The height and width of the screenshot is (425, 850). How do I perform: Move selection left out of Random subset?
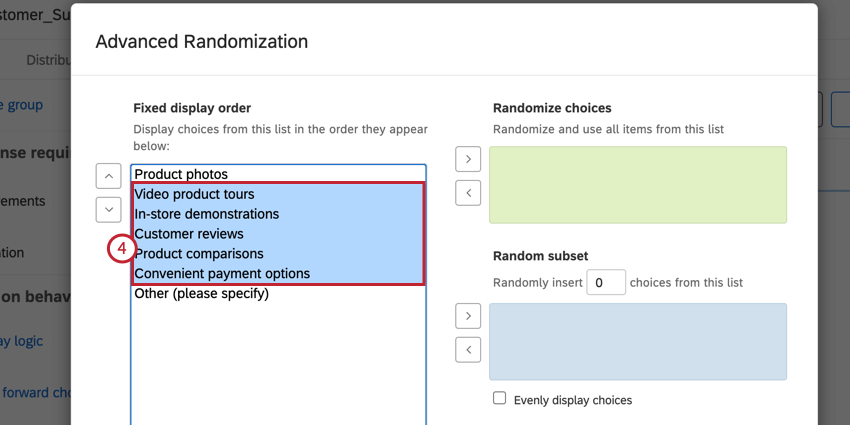(467, 349)
